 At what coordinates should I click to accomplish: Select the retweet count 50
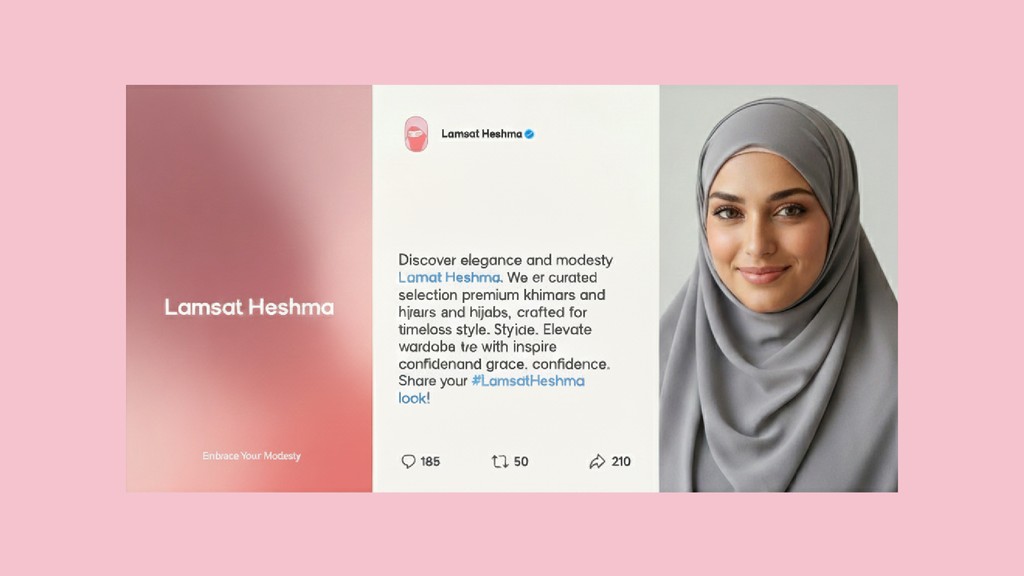(x=521, y=462)
